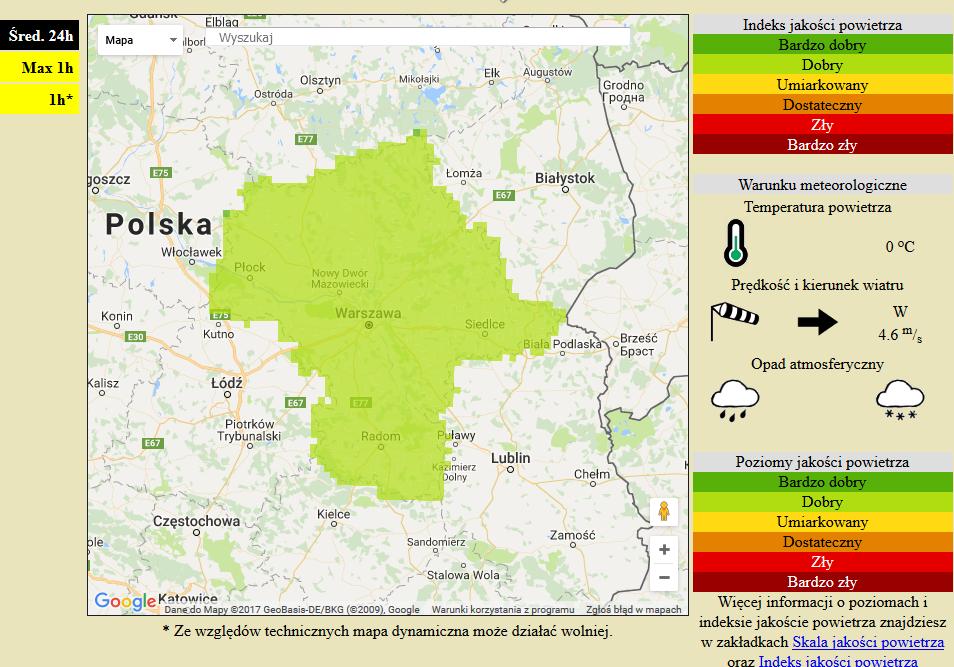Open the Indeks jakości powietrza link
This screenshot has width=954, height=667.
tap(838, 661)
